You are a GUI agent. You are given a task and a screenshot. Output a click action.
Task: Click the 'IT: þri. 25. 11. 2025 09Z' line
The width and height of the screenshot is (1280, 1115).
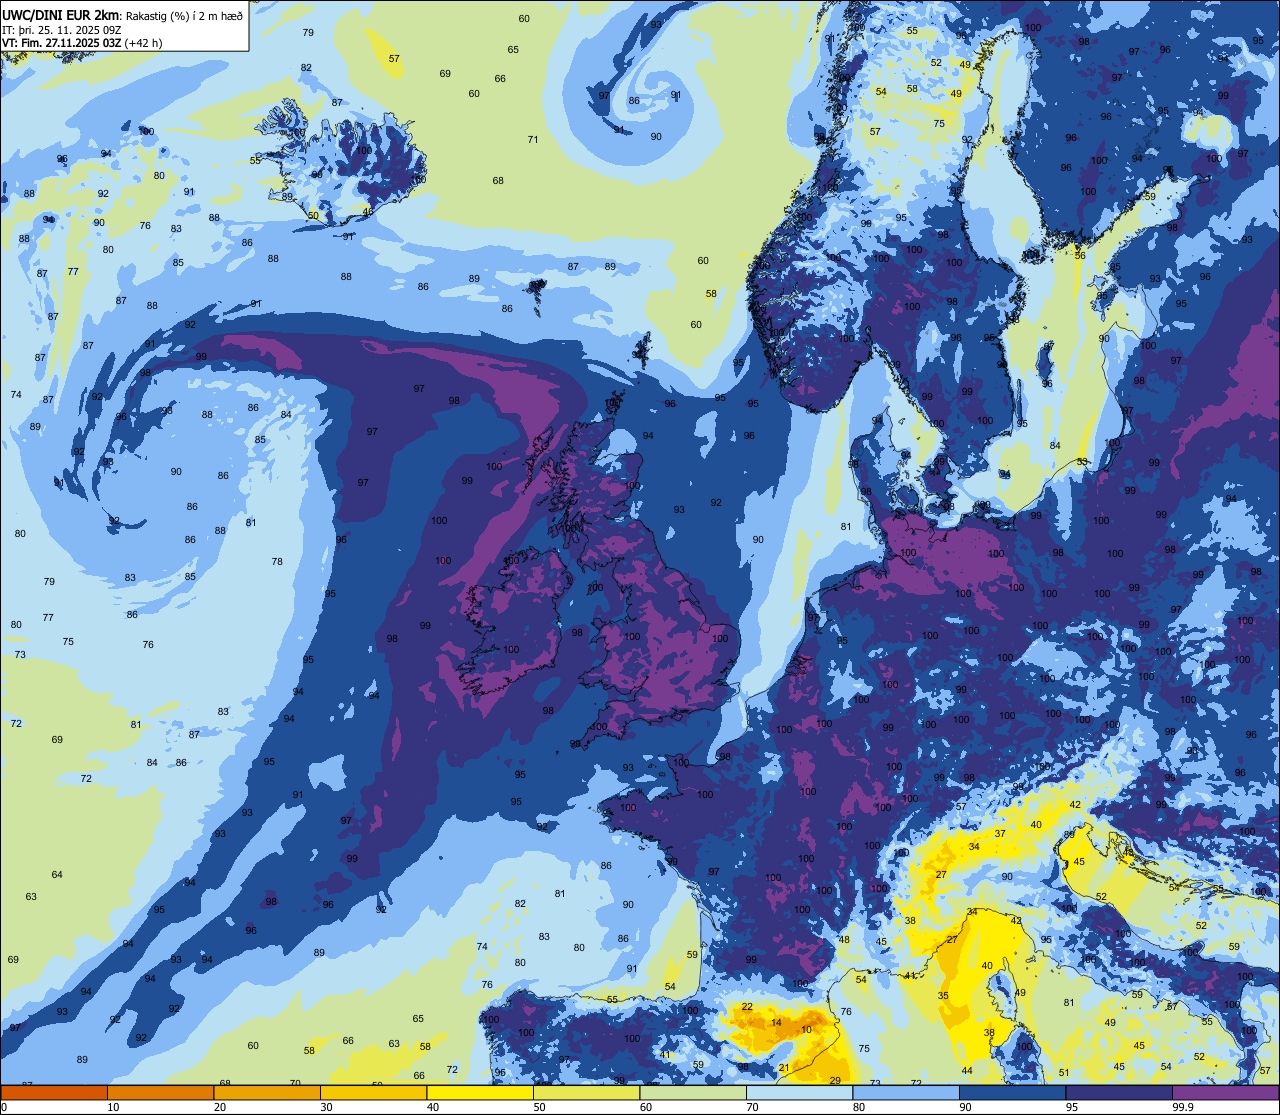coord(62,29)
